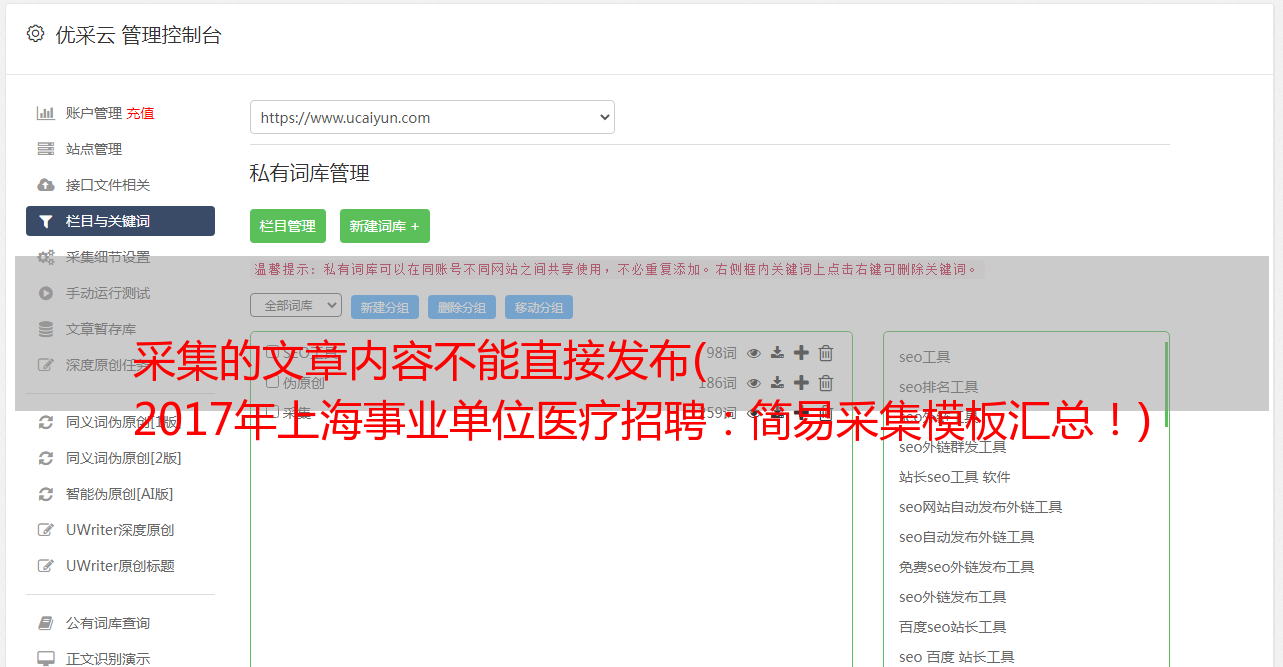This screenshot has height=667, width=1283.
Task: Click the 私有词库管理 heading
Action: 310,173
